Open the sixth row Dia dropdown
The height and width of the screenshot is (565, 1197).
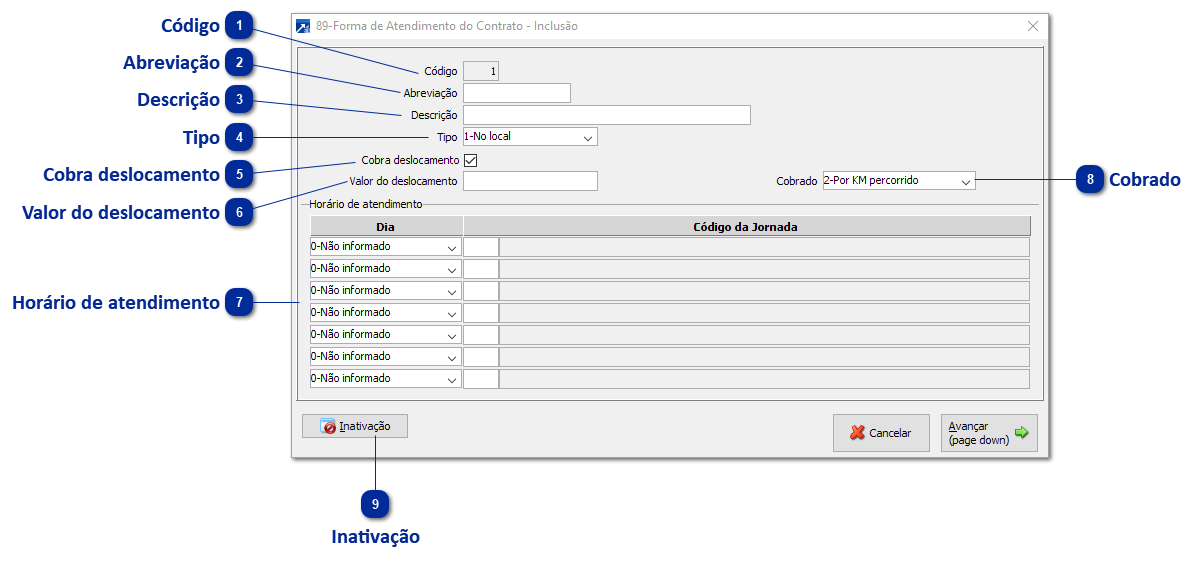[386, 357]
